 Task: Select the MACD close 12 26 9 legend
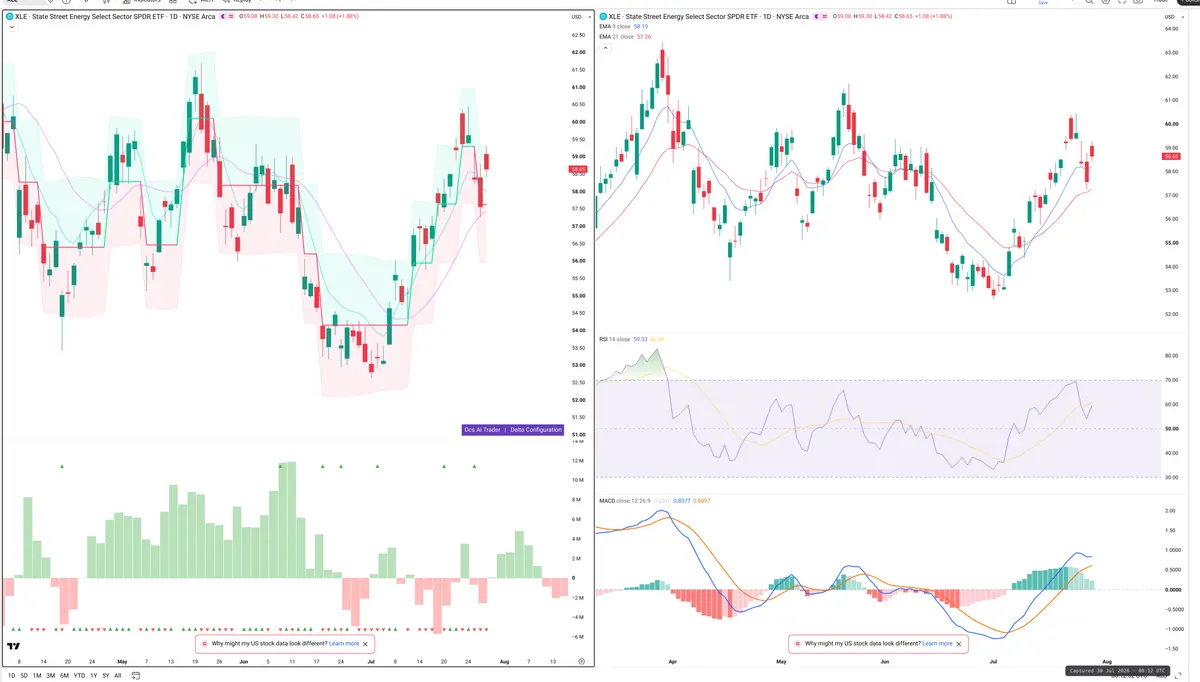(x=625, y=500)
